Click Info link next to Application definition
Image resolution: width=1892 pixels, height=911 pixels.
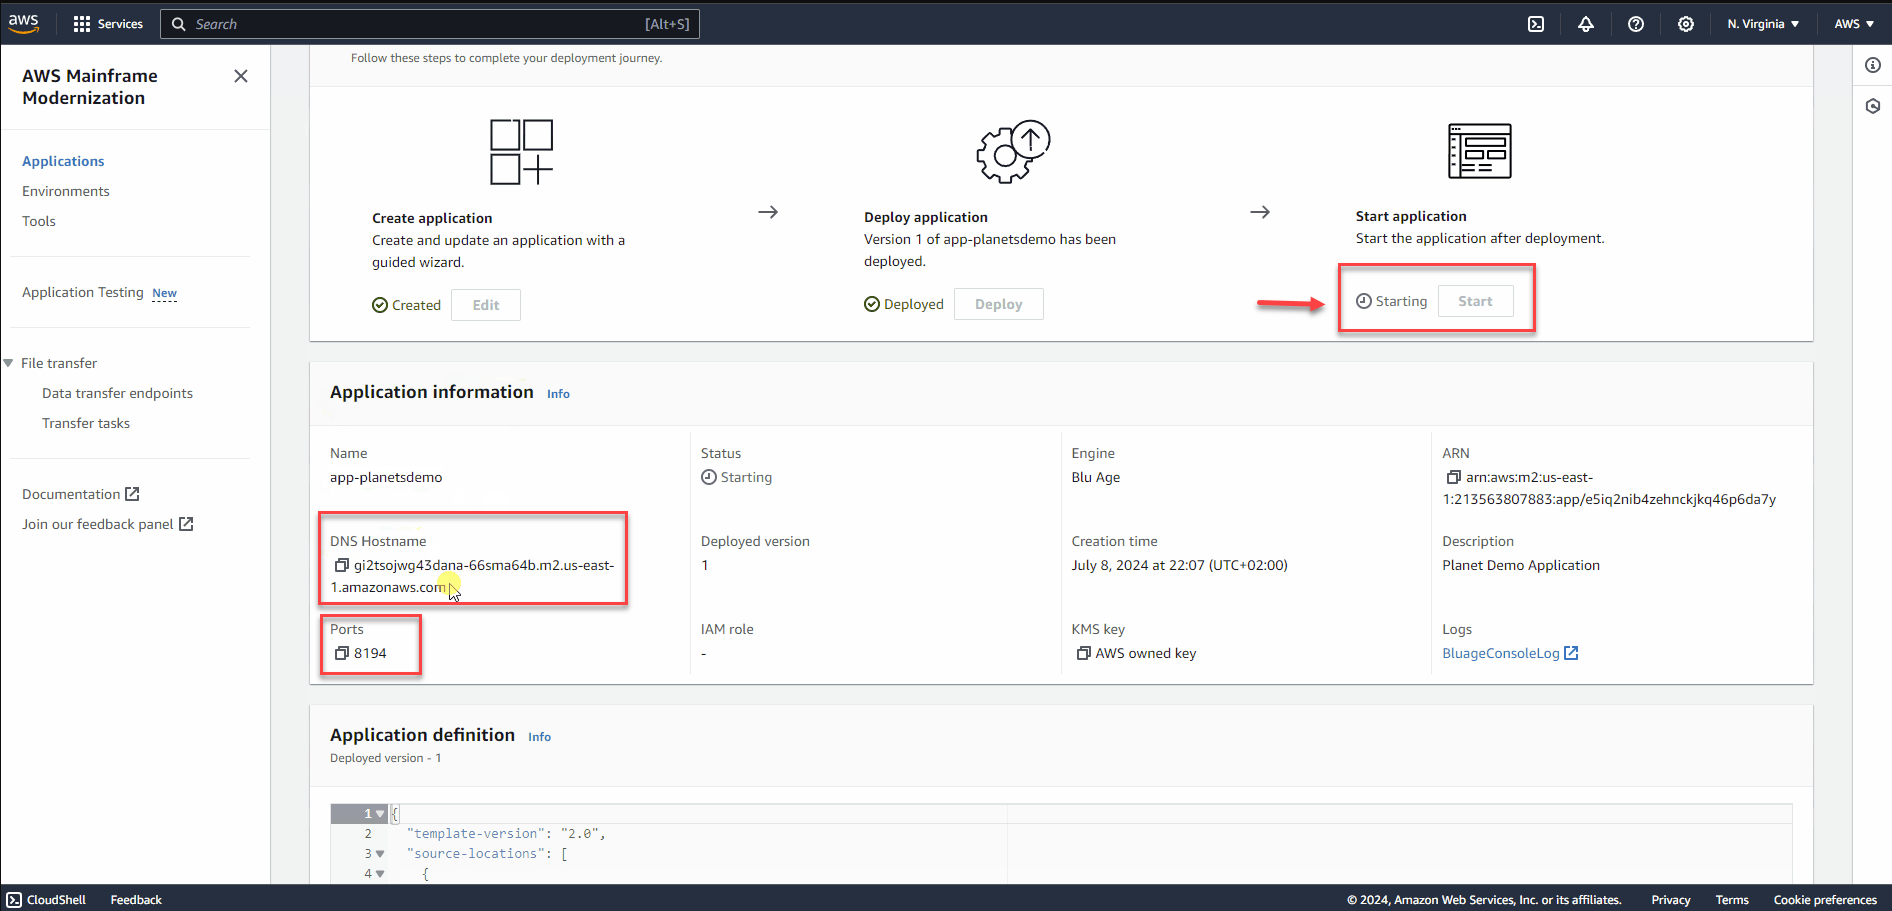click(x=539, y=737)
